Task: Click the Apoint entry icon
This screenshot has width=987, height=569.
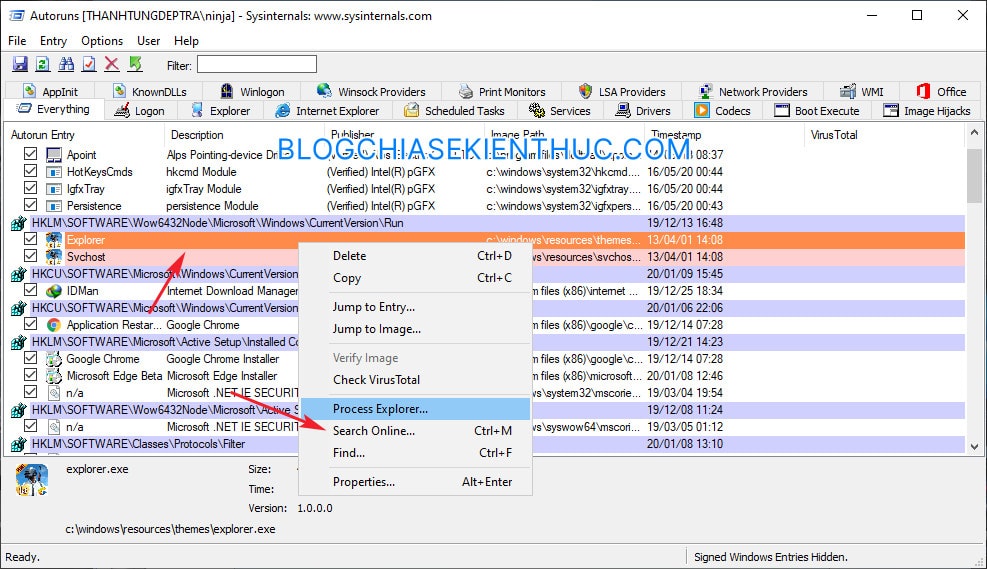Action: pyautogui.click(x=54, y=155)
